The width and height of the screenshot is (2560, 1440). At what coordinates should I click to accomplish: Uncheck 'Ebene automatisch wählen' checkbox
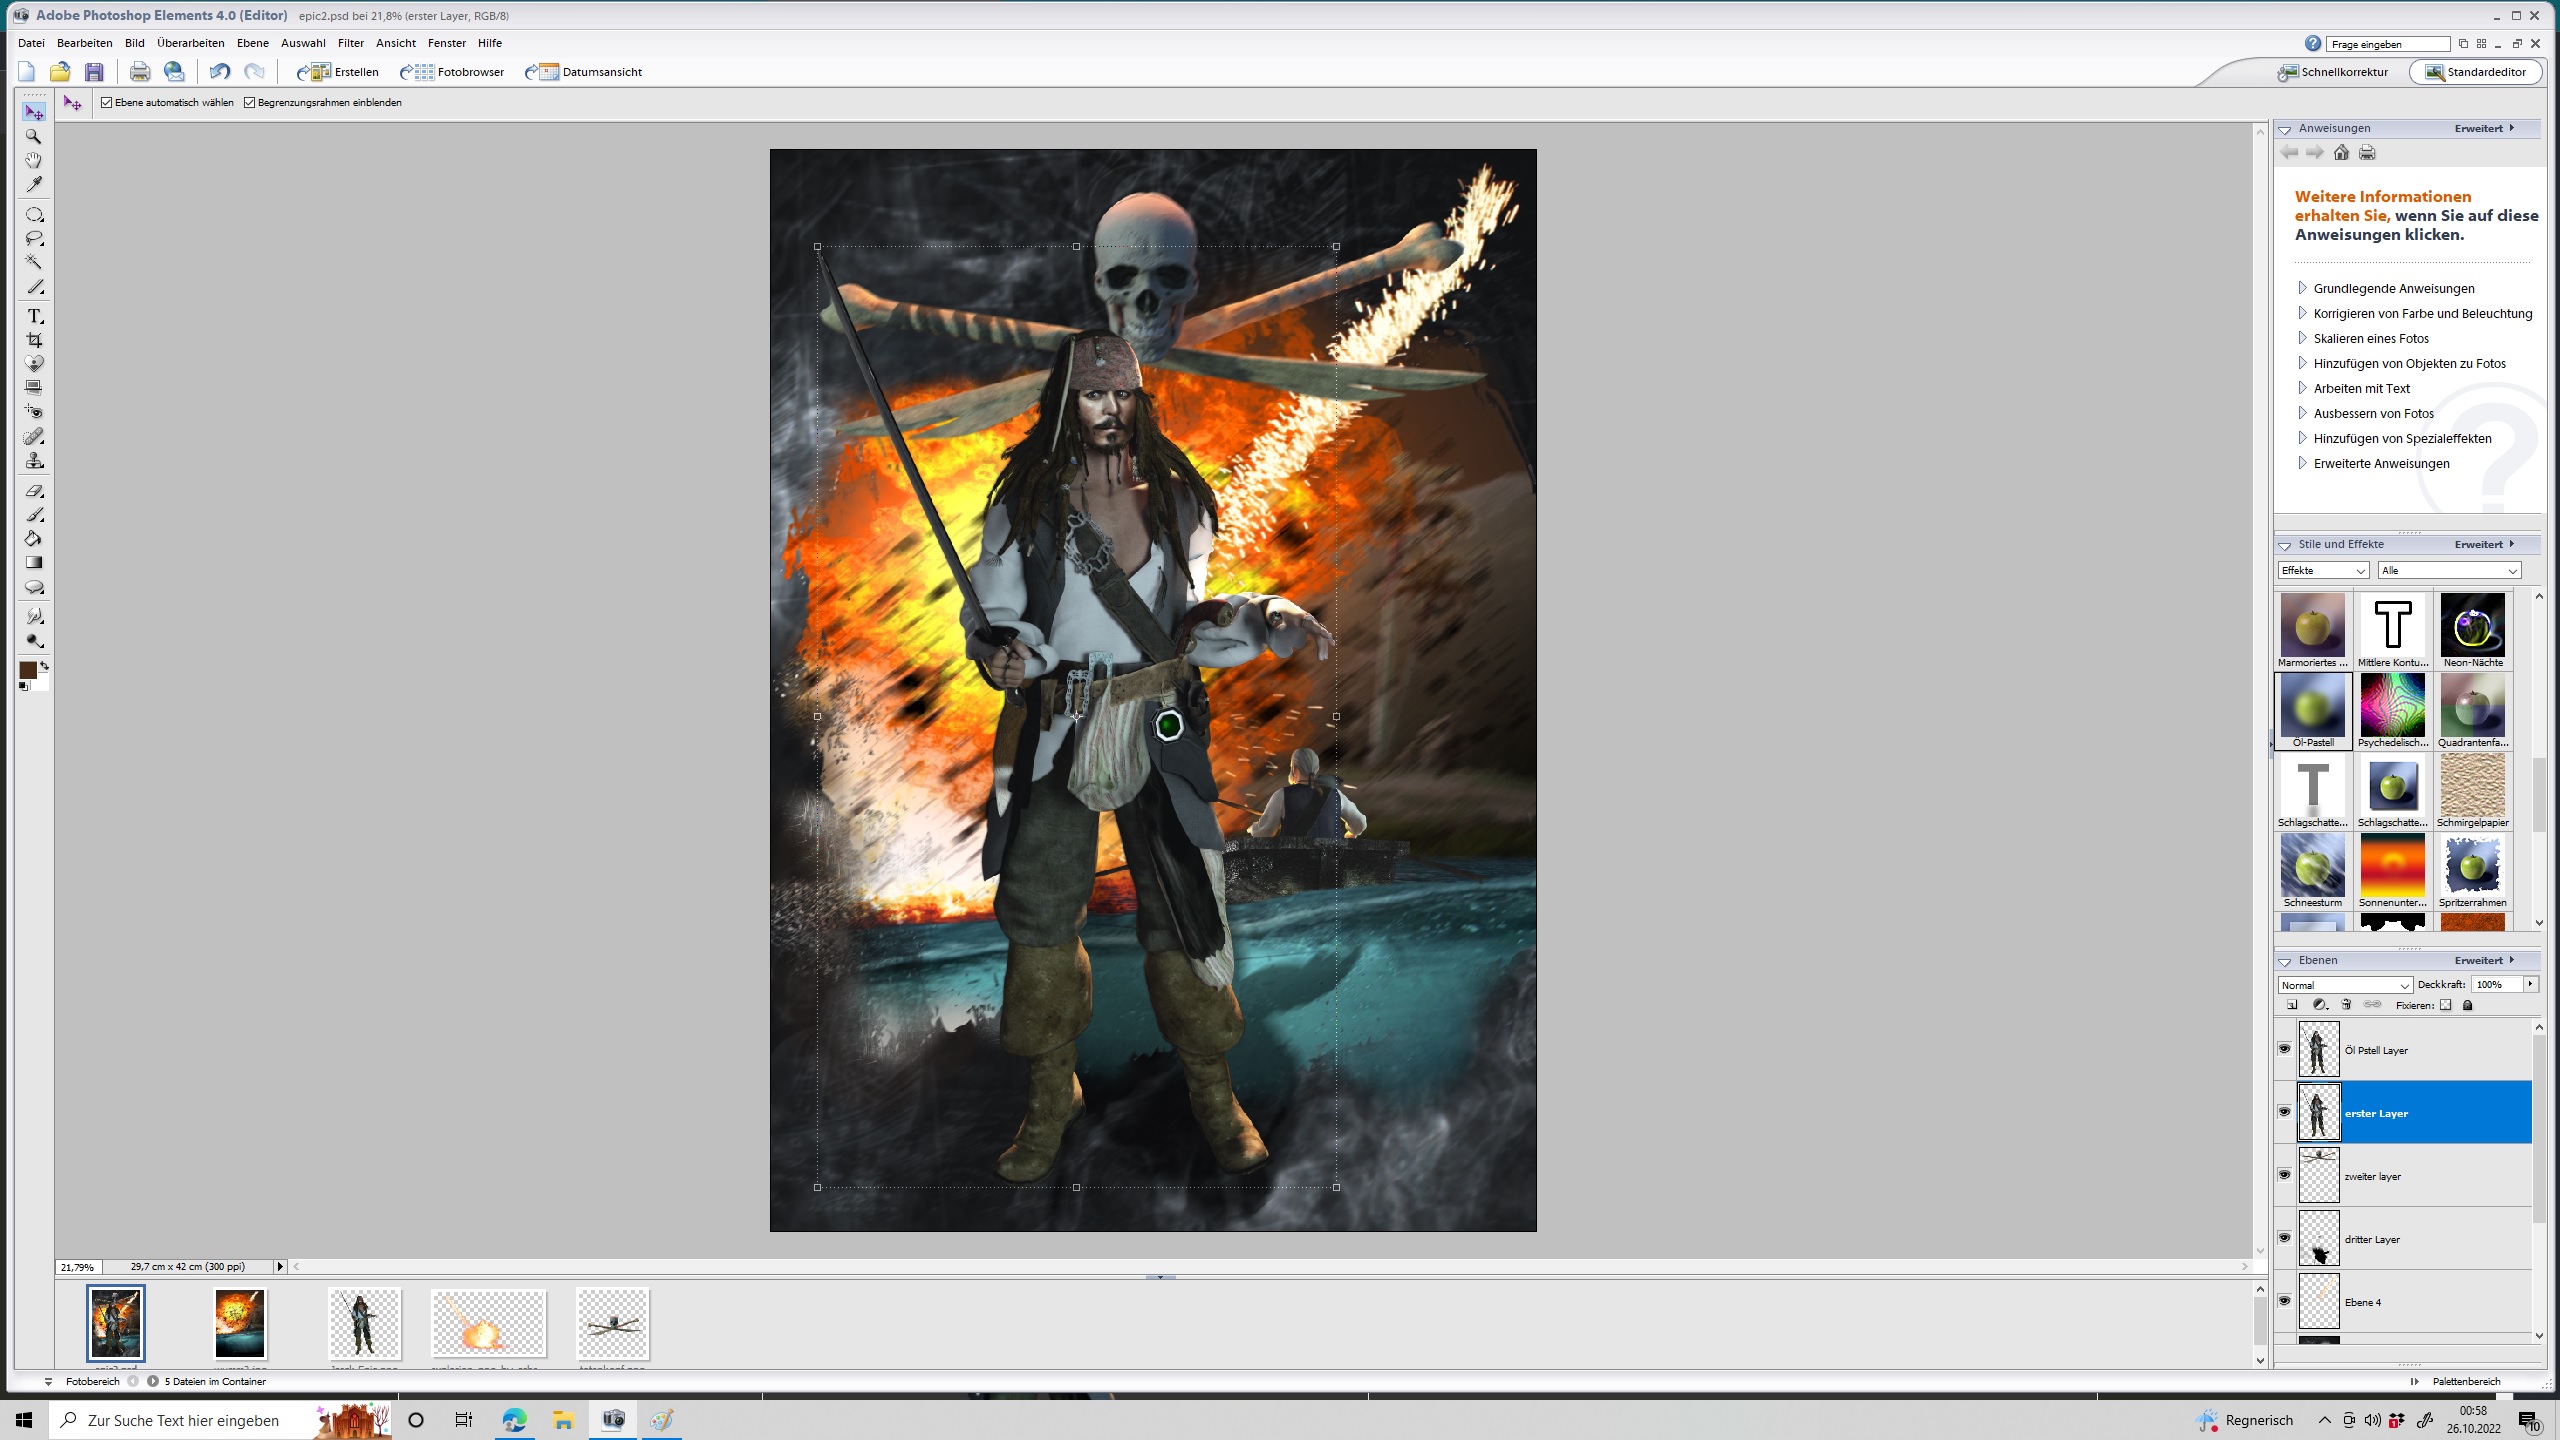click(107, 103)
